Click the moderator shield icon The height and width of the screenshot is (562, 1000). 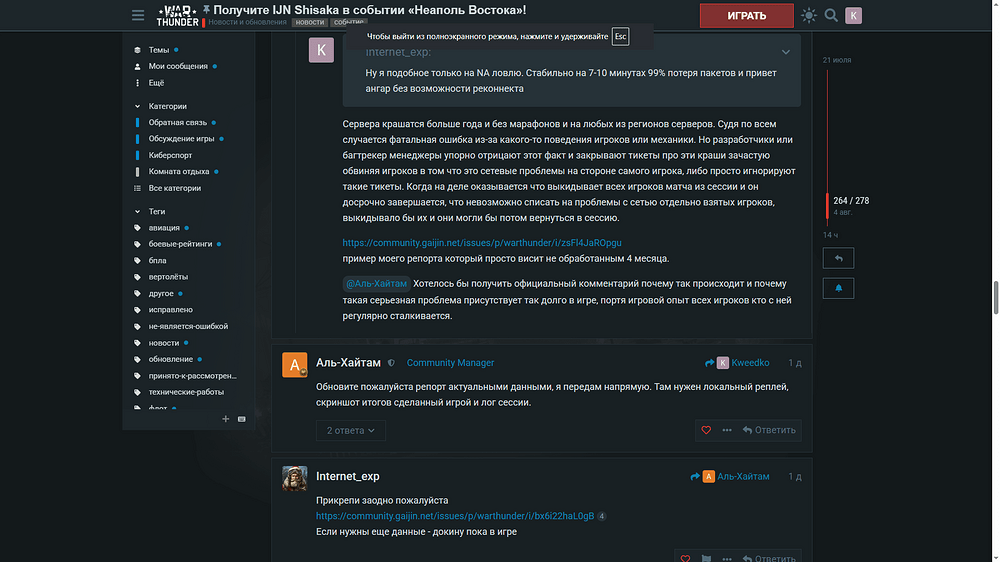point(391,363)
